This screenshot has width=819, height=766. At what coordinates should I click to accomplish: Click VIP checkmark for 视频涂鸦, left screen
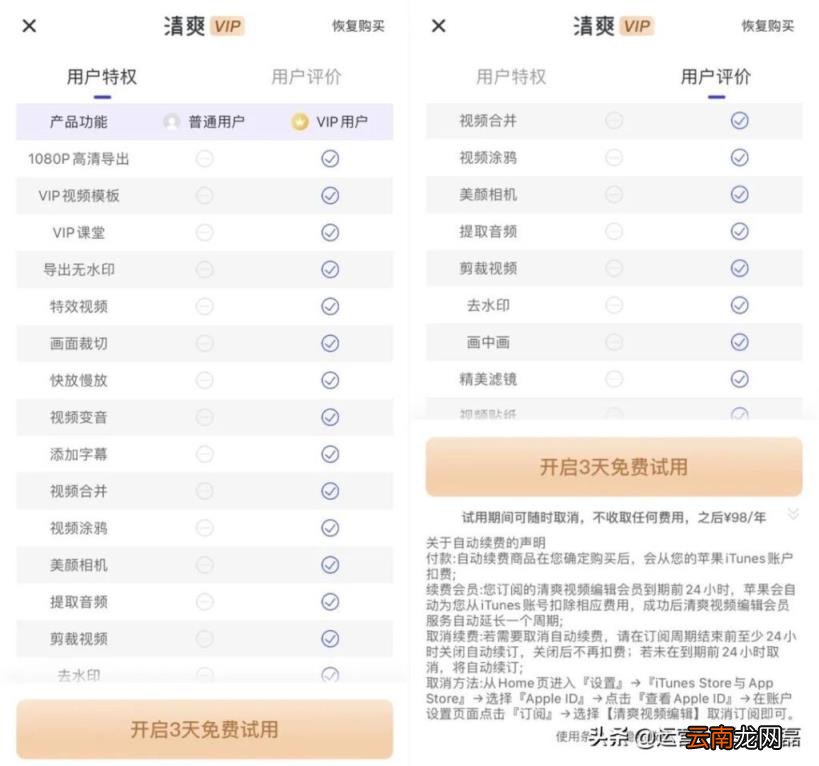(330, 528)
